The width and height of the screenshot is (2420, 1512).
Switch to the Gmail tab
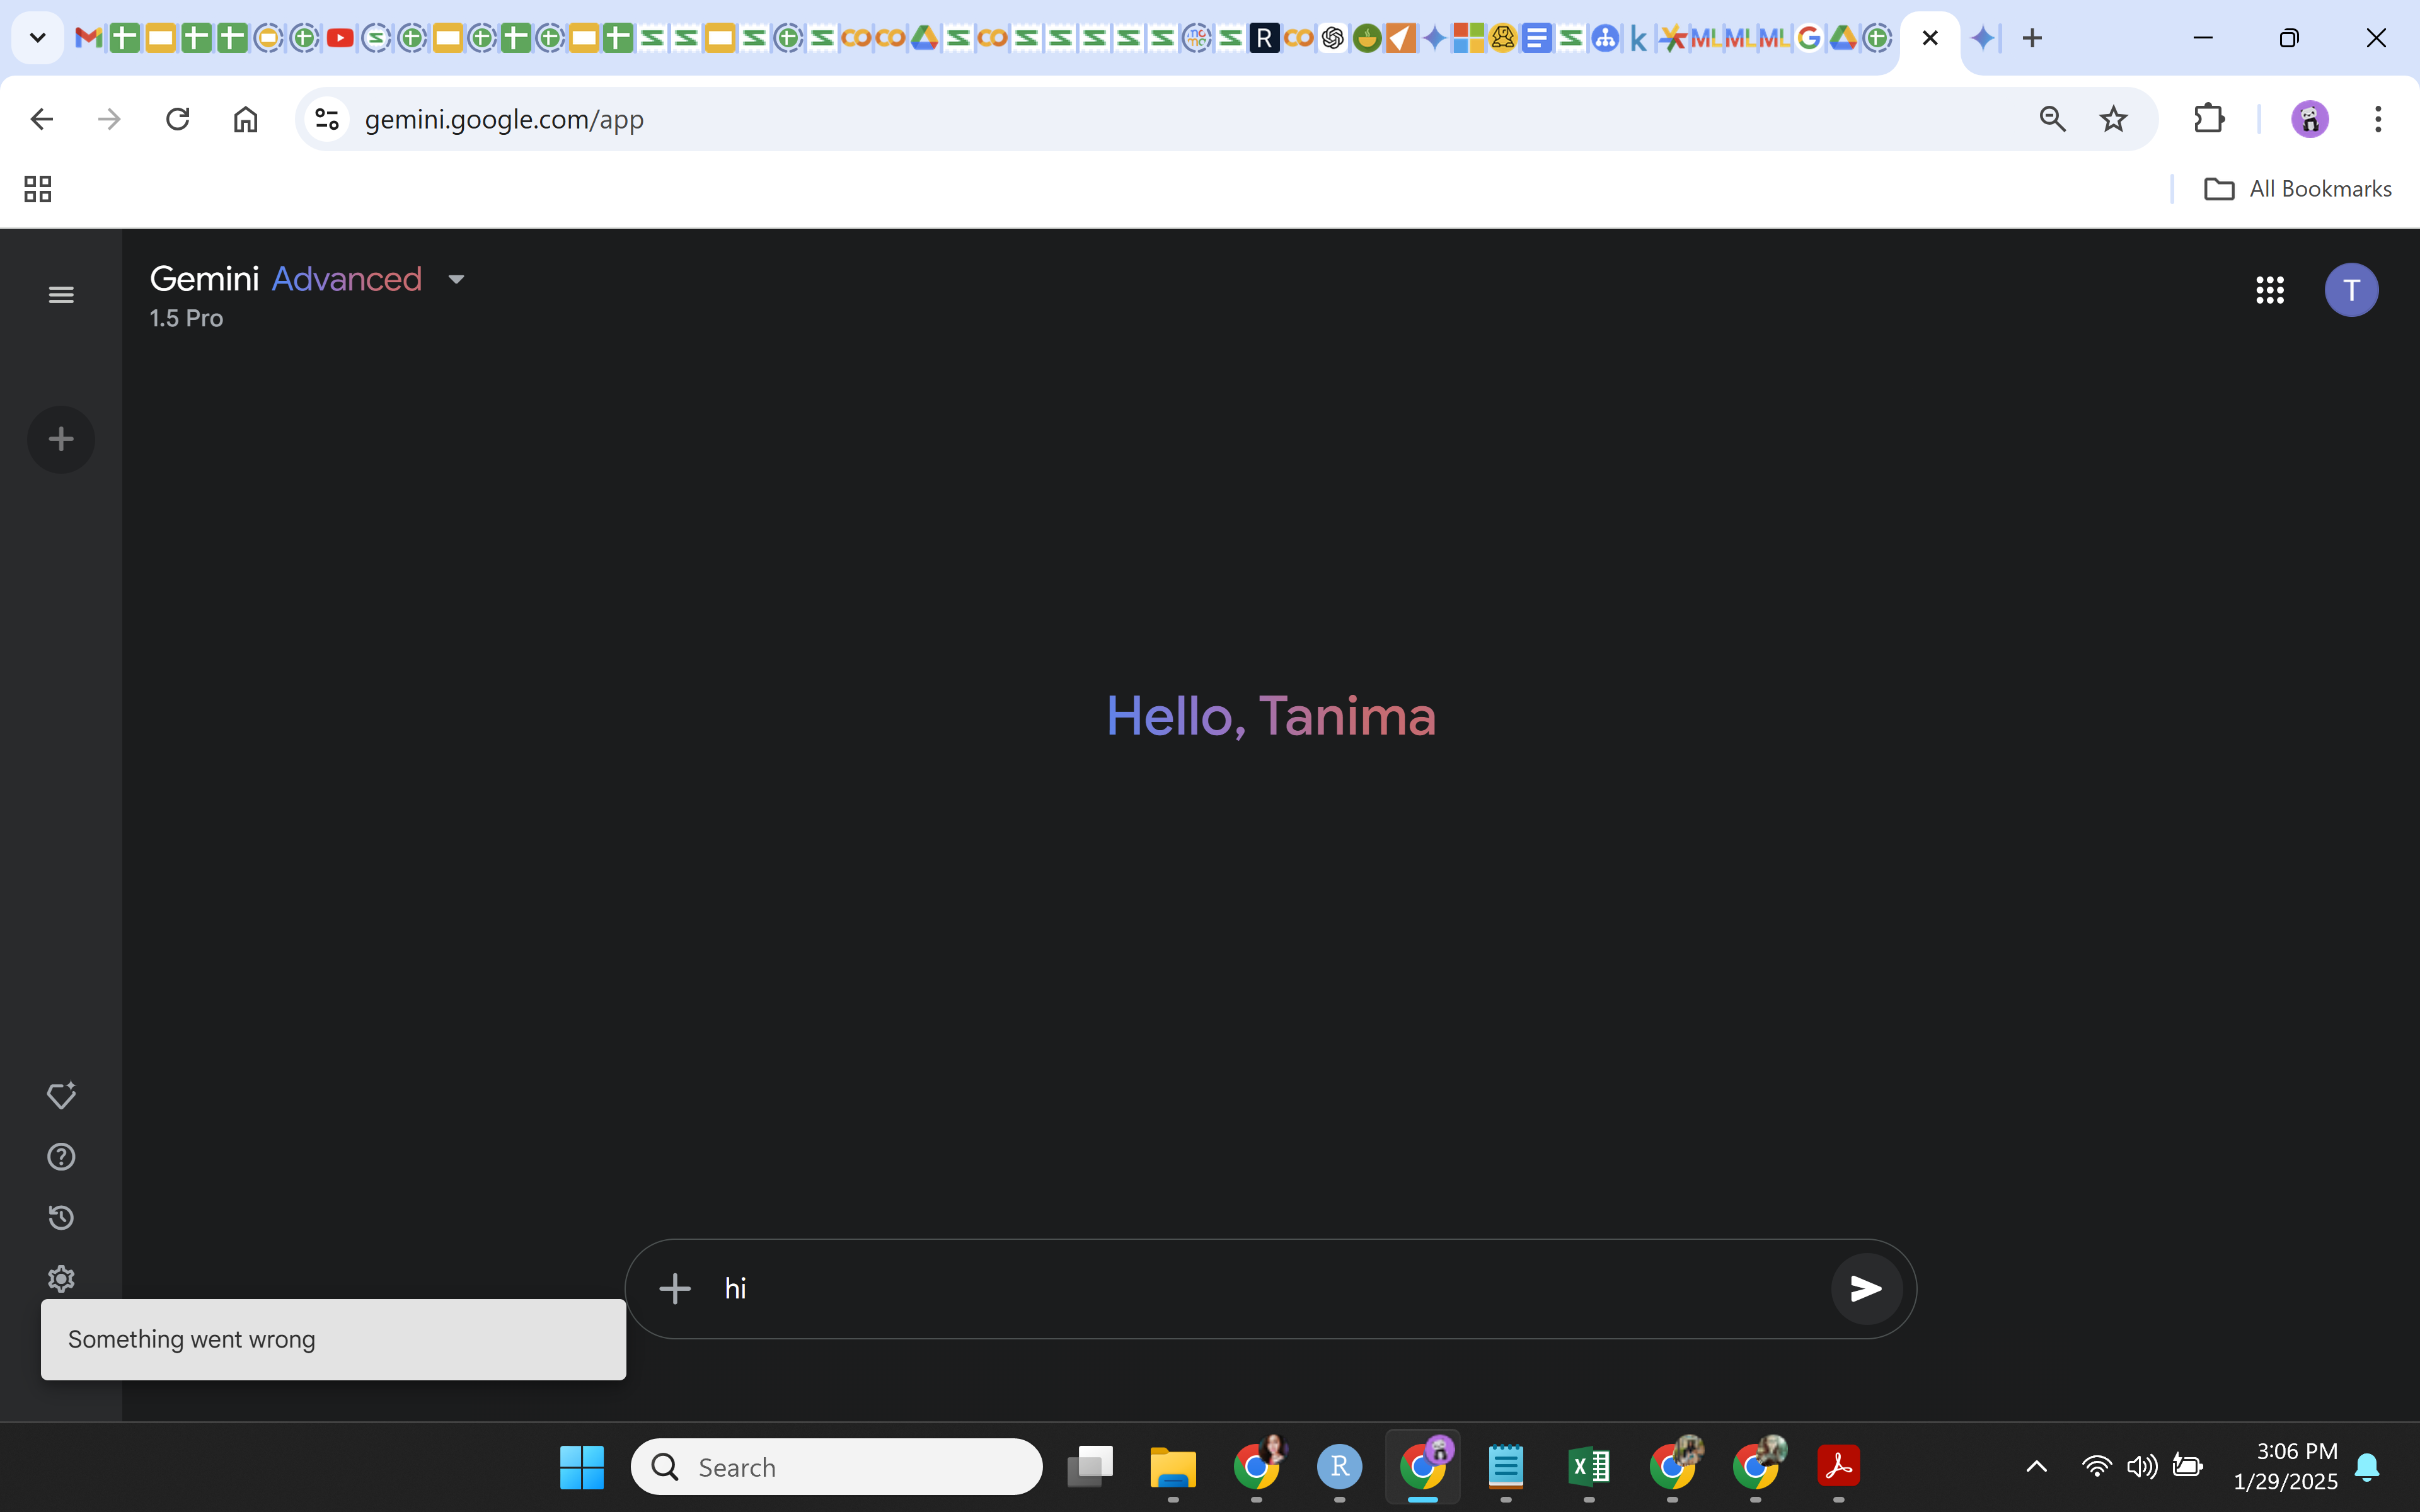click(x=89, y=38)
